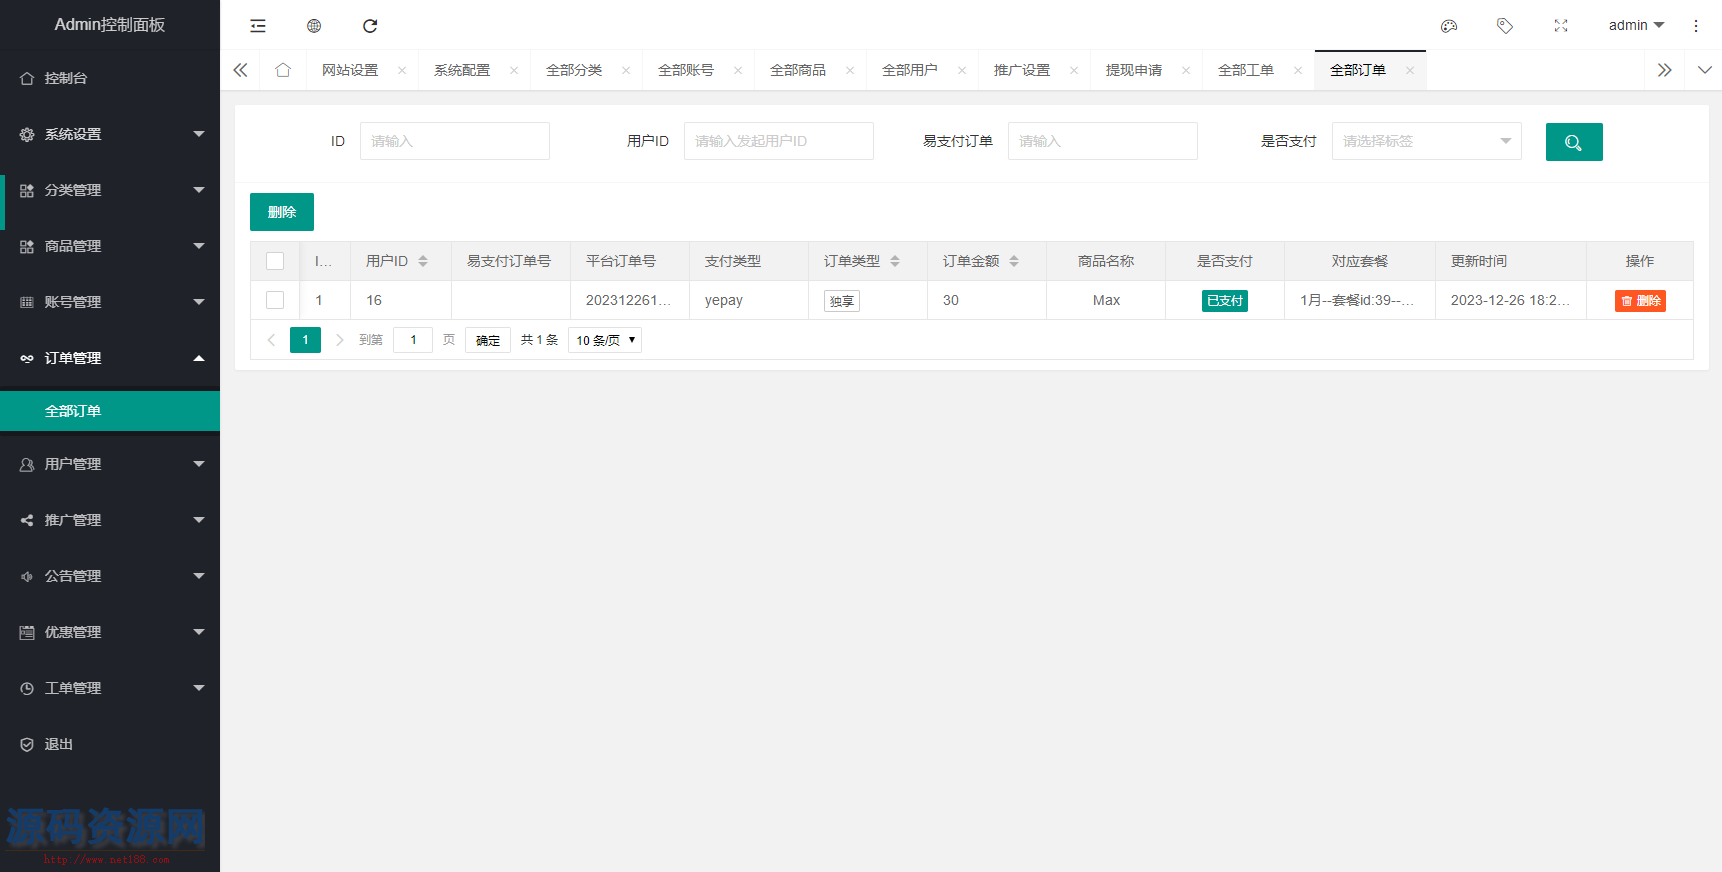This screenshot has height=872, width=1722.
Task: Expand the 工单管理 sidebar menu
Action: coord(110,688)
